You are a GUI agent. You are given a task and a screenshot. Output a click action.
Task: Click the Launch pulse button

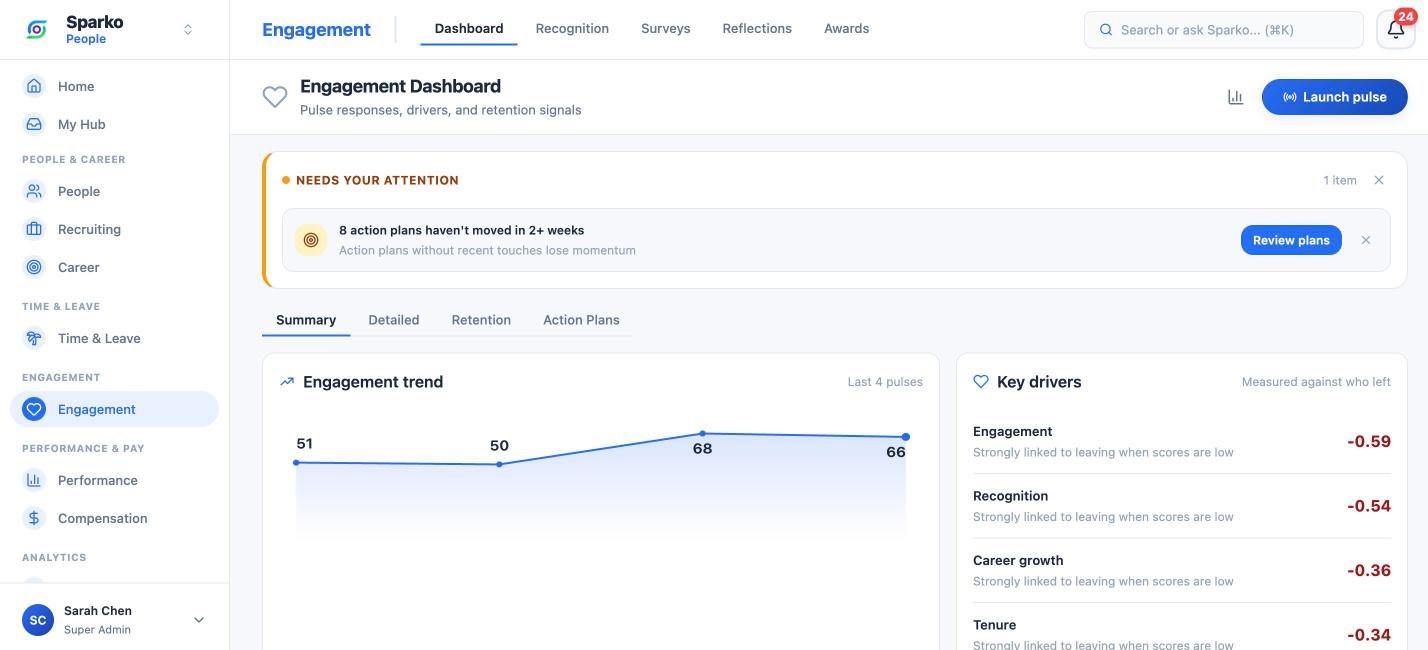point(1334,97)
